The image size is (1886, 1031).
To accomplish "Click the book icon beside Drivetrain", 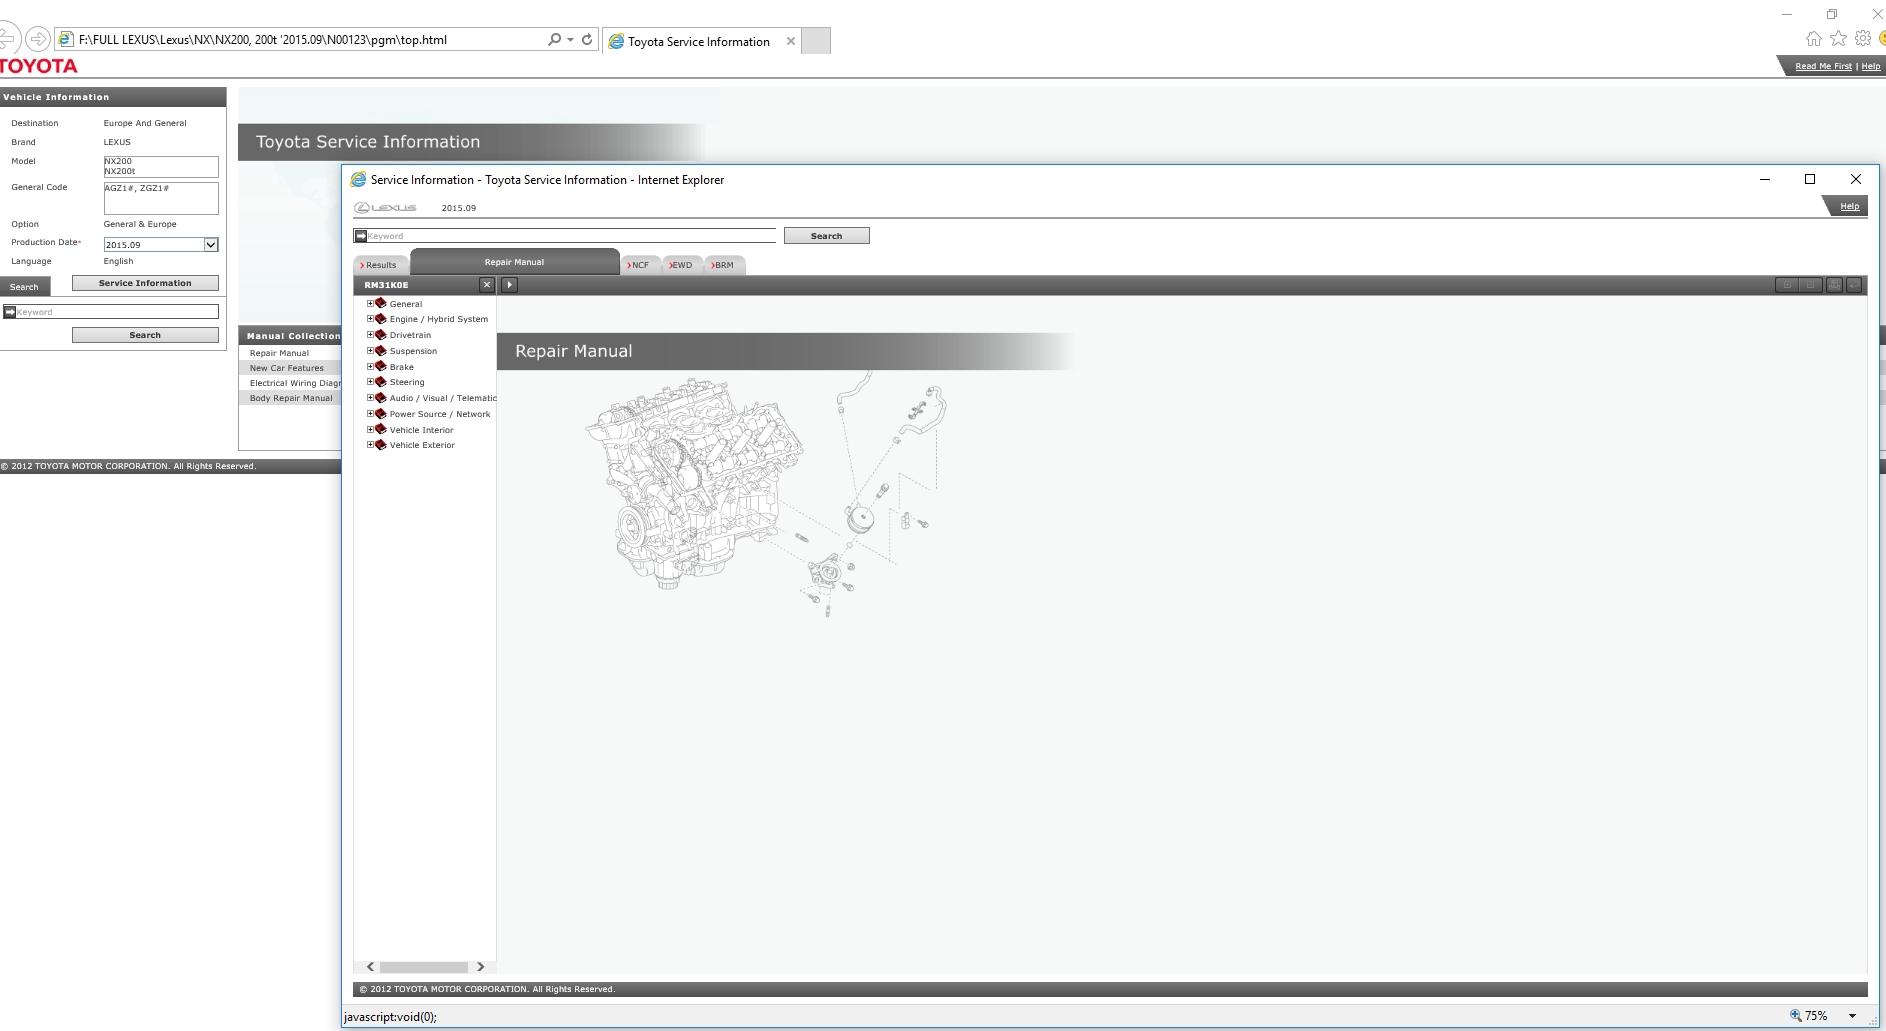I will 380,335.
